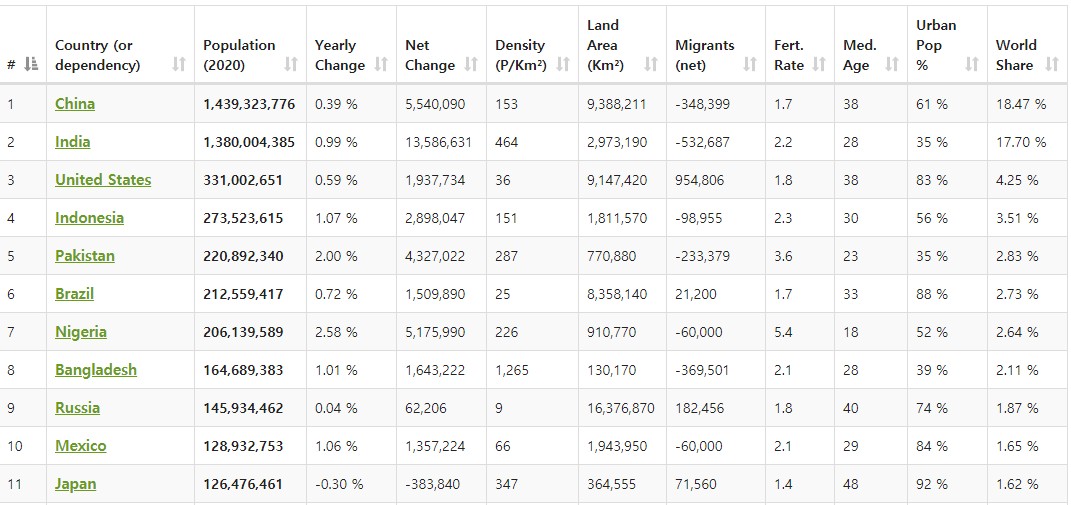The width and height of the screenshot is (1071, 505).
Task: Open the India country link
Action: click(x=72, y=142)
